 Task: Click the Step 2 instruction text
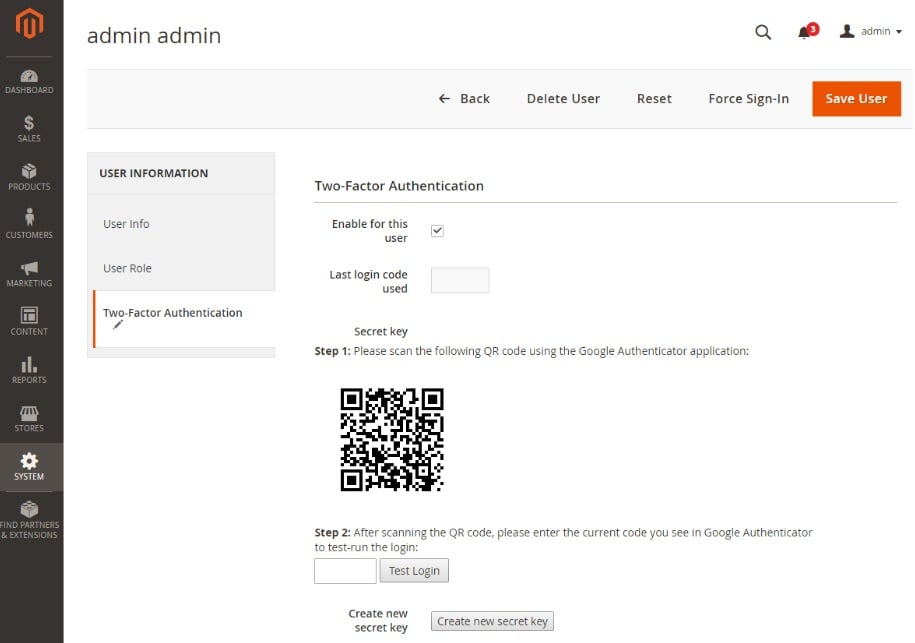coord(563,540)
